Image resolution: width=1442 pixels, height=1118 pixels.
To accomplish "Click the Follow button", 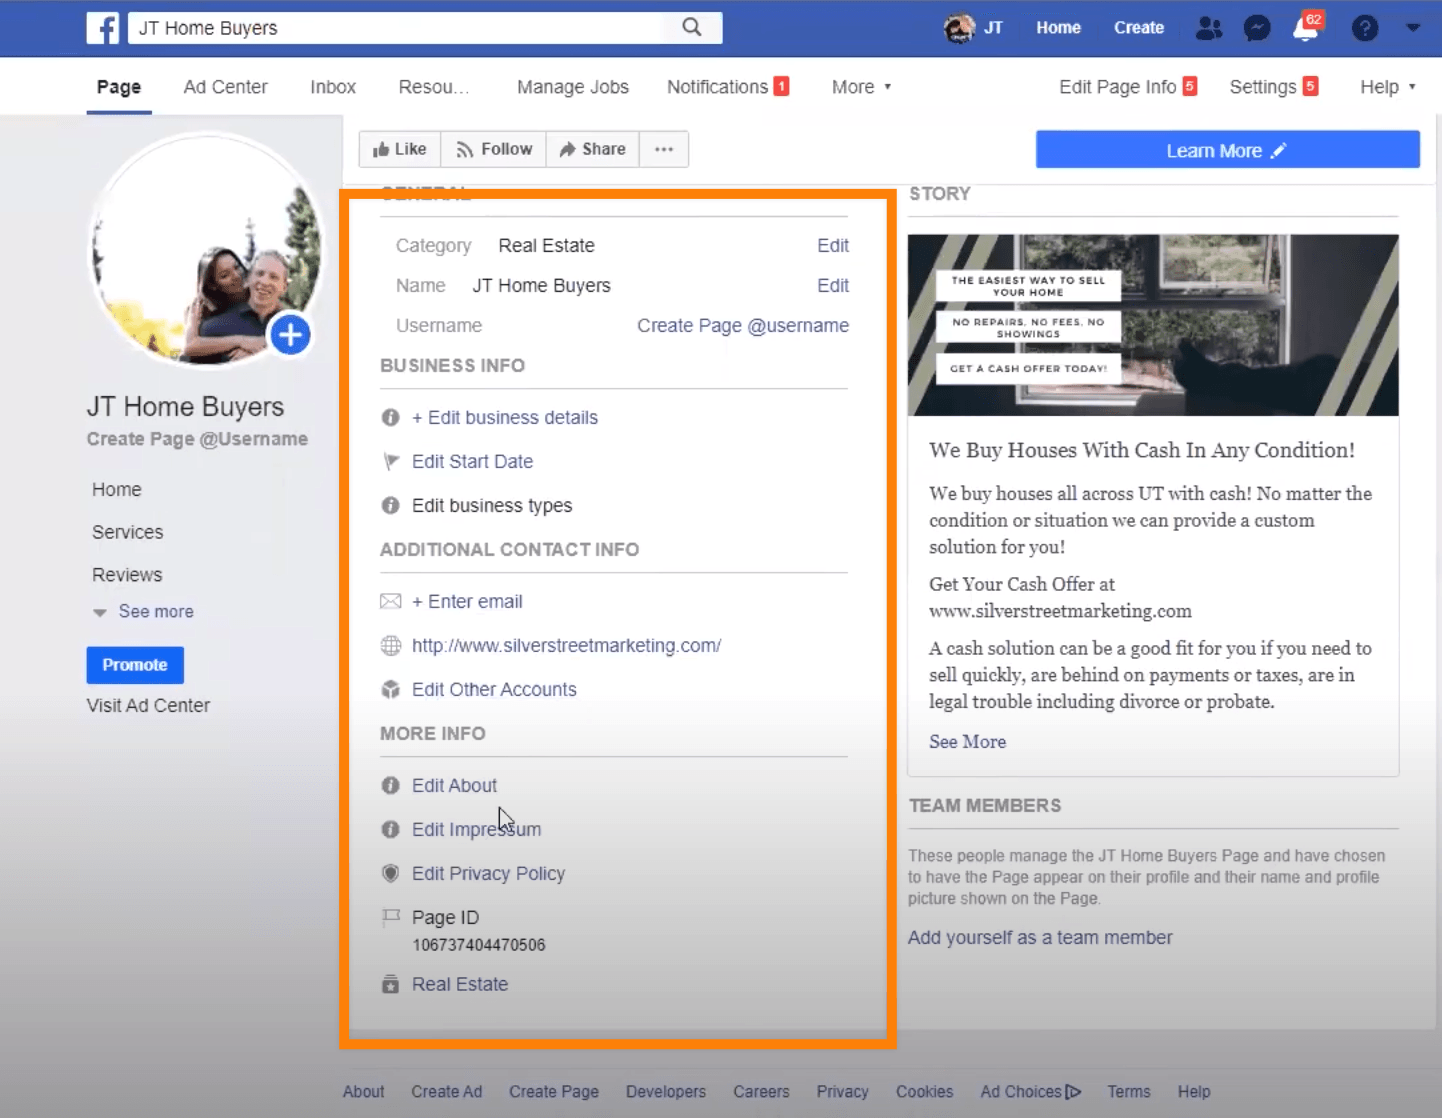I will [x=494, y=149].
